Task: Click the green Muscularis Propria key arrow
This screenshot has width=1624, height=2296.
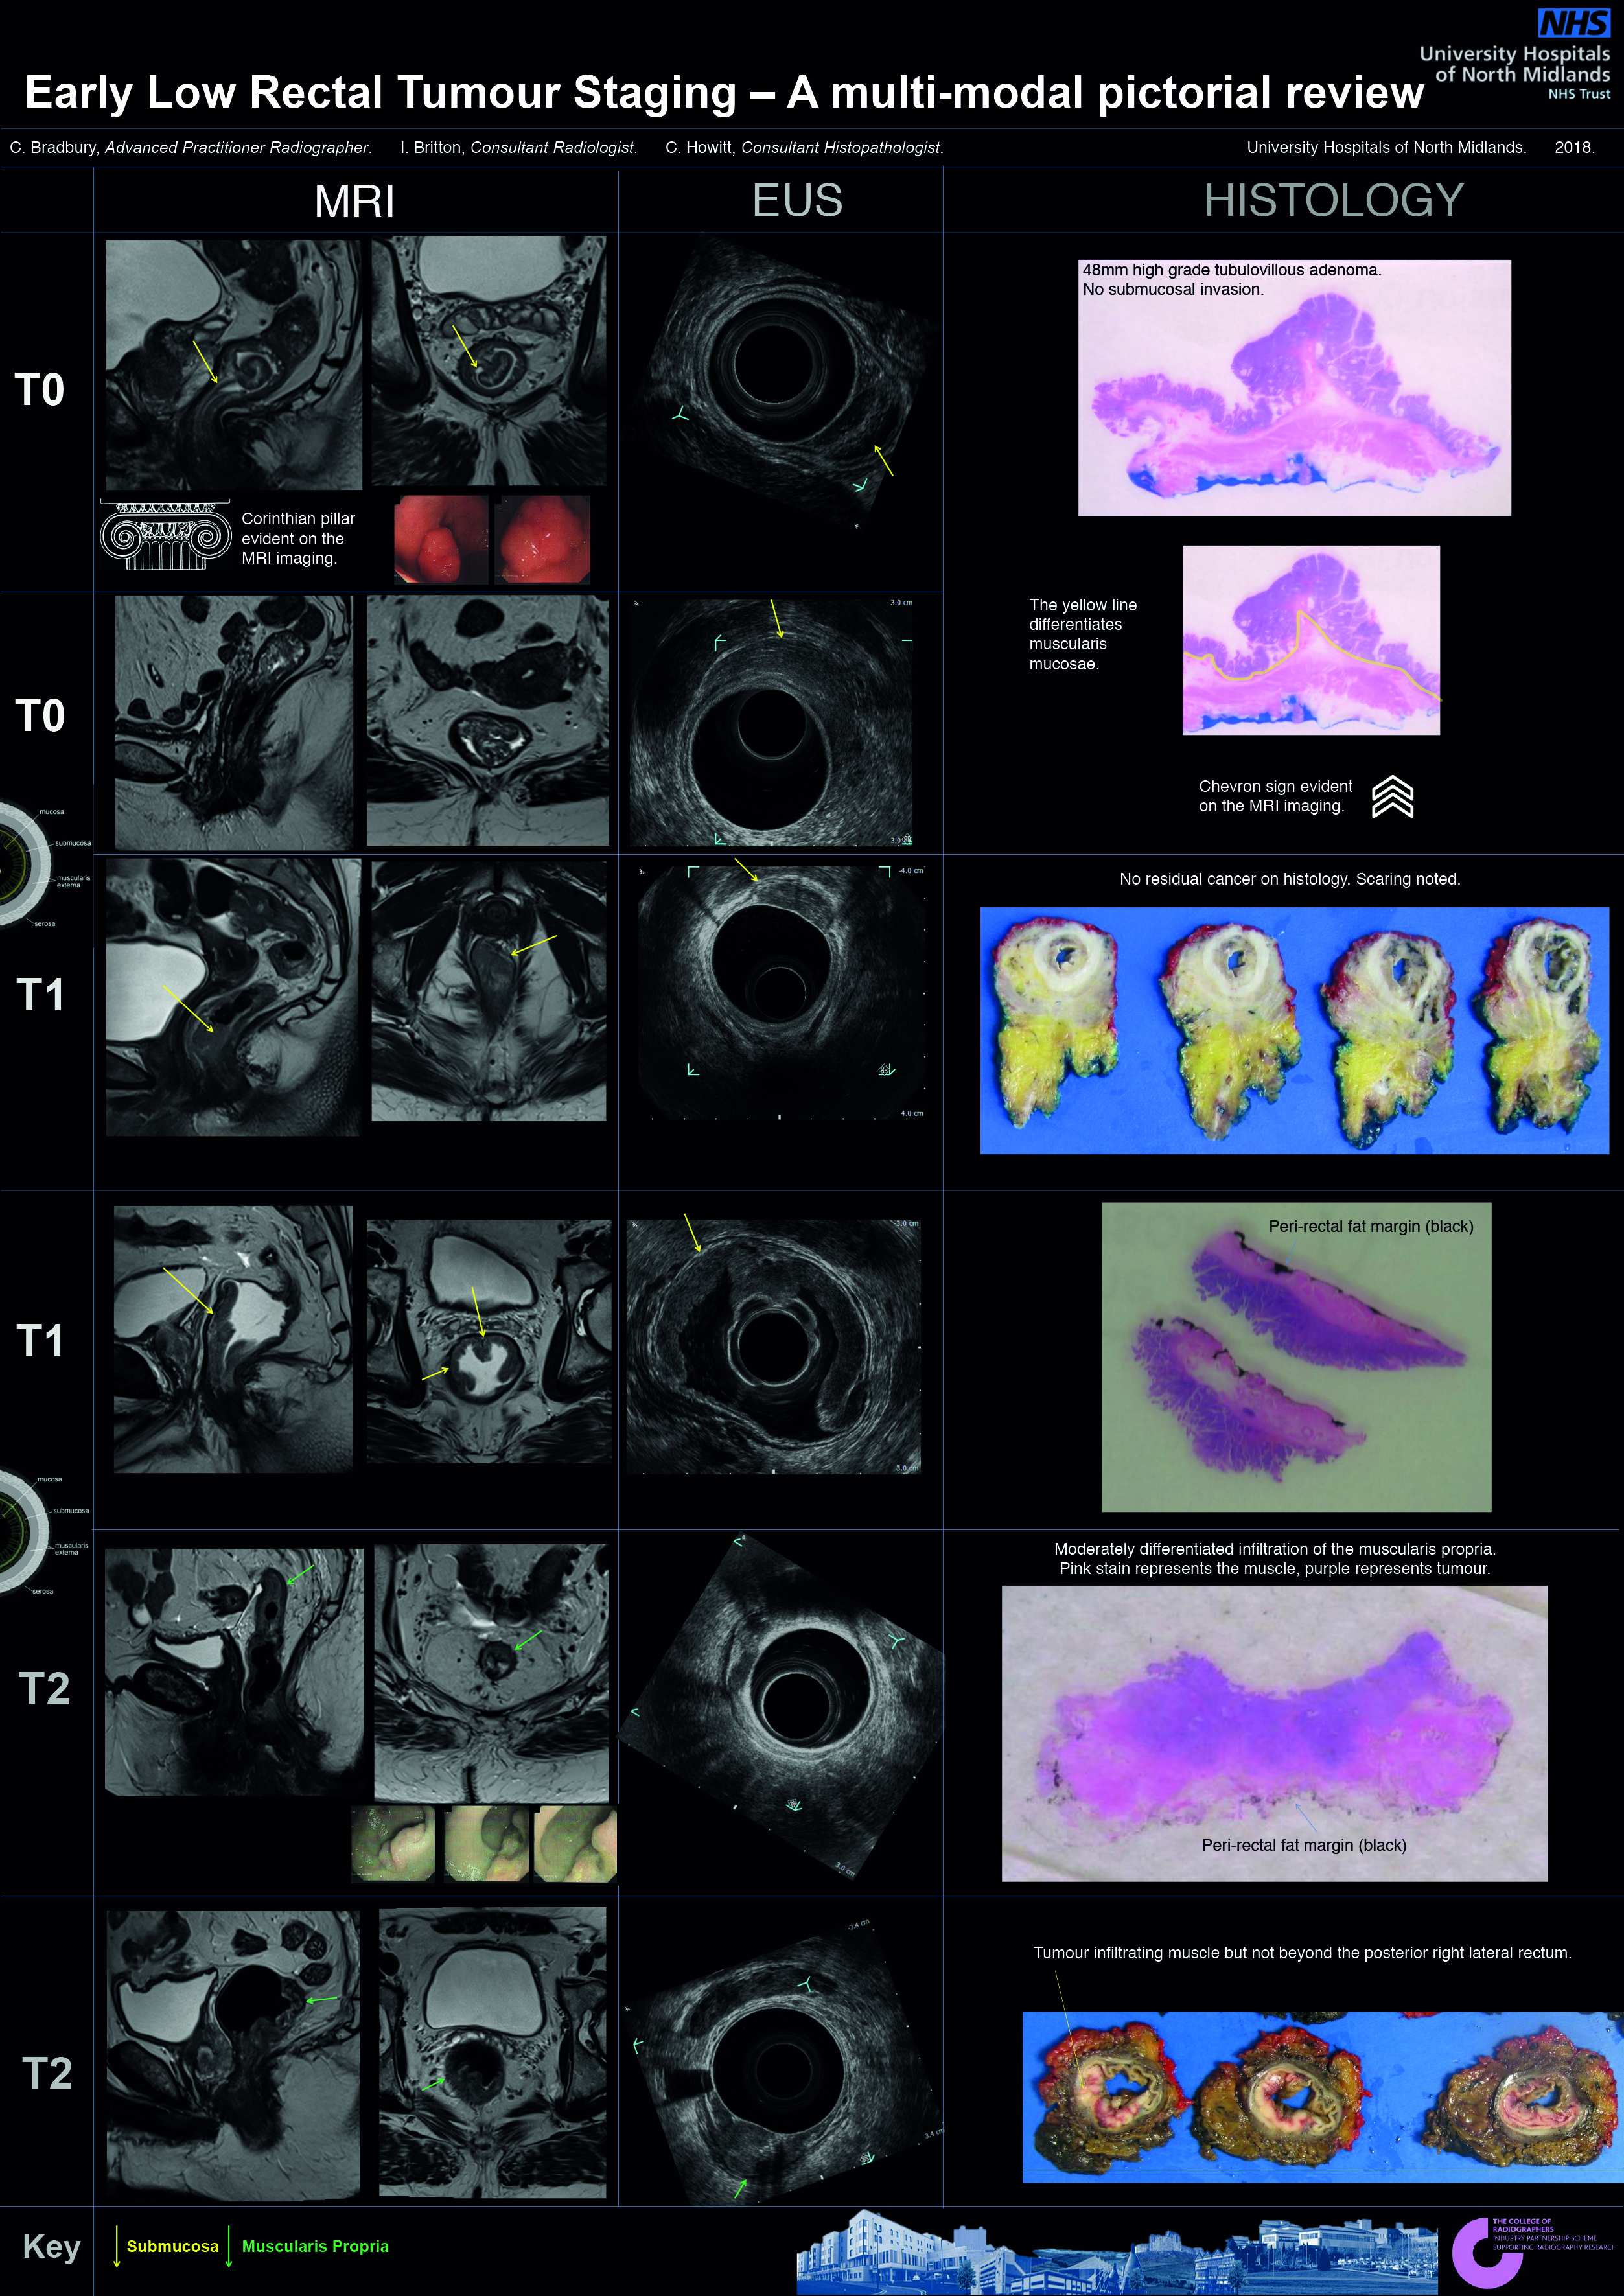Action: click(x=229, y=2246)
